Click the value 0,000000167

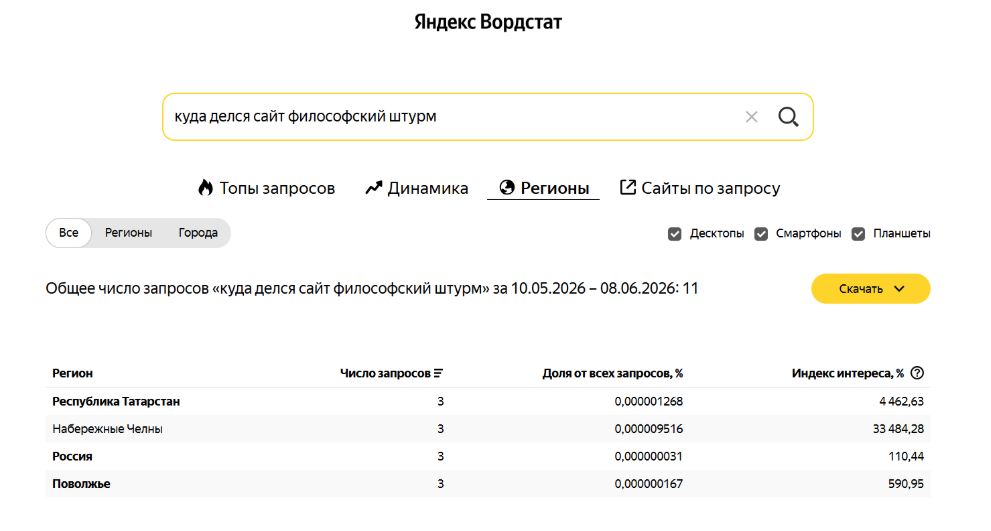click(x=648, y=484)
